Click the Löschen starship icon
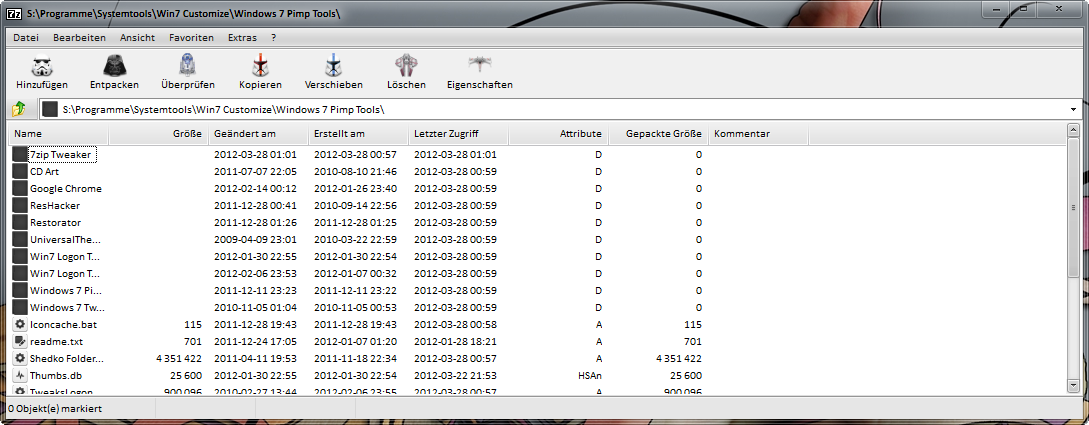1089x425 pixels. pos(406,65)
